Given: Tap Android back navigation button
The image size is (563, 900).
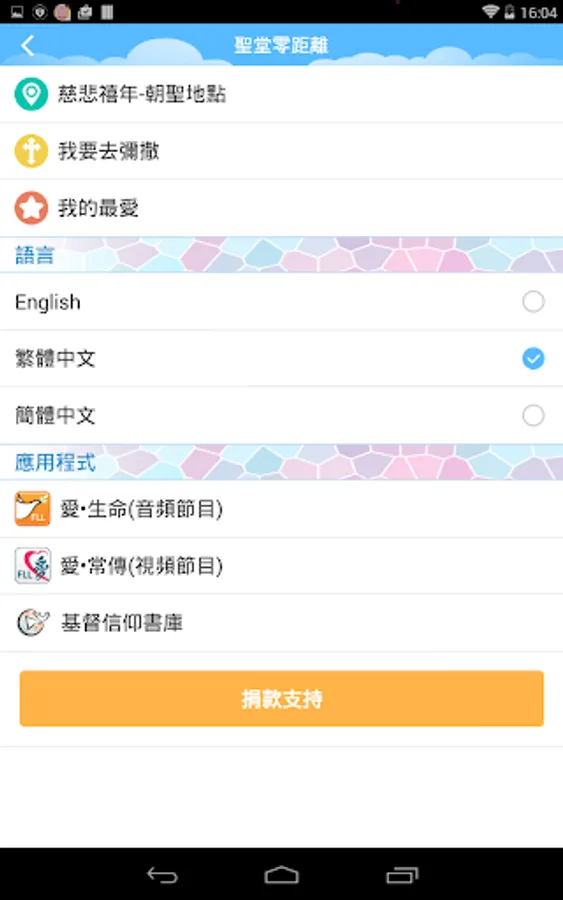Looking at the screenshot, I should coord(162,875).
